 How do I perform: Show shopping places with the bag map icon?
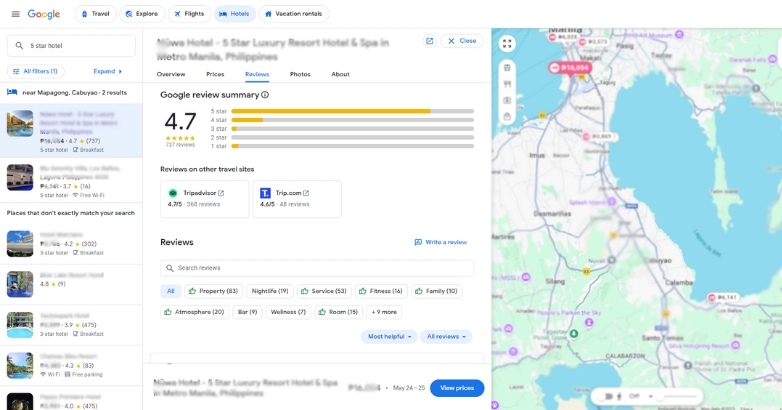[x=507, y=117]
